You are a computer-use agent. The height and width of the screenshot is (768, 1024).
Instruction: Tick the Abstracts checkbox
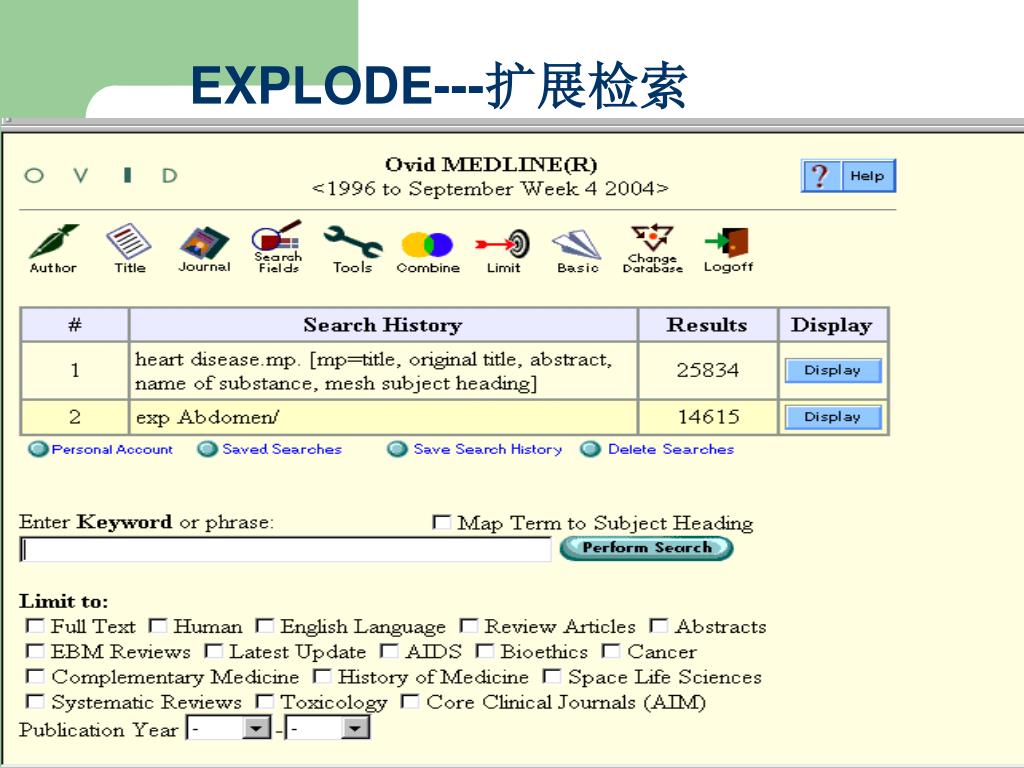658,626
